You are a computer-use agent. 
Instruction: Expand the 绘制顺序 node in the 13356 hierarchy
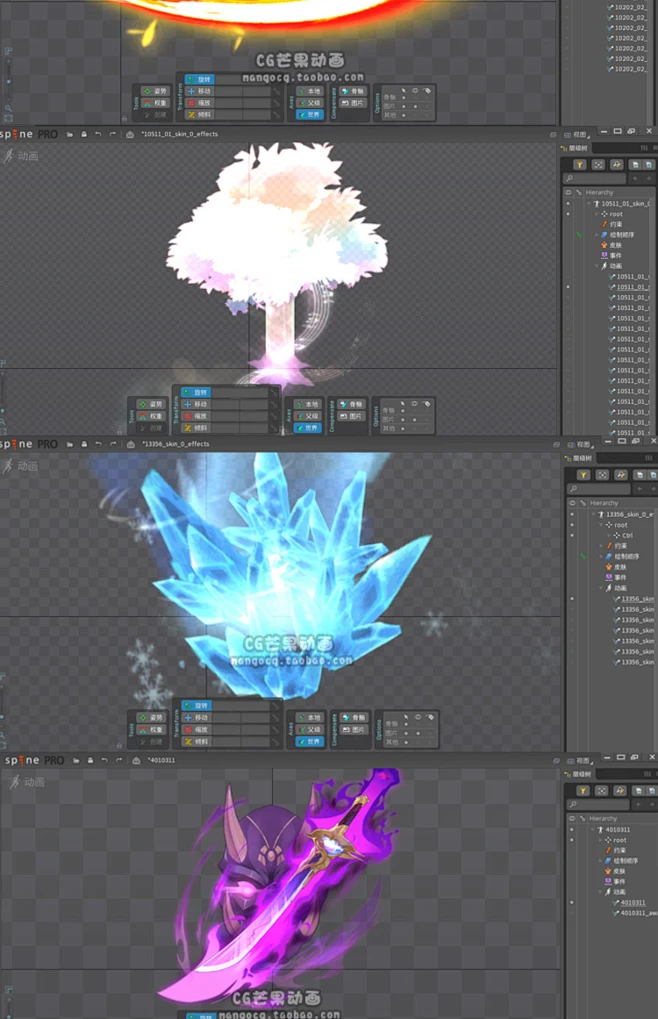point(601,556)
